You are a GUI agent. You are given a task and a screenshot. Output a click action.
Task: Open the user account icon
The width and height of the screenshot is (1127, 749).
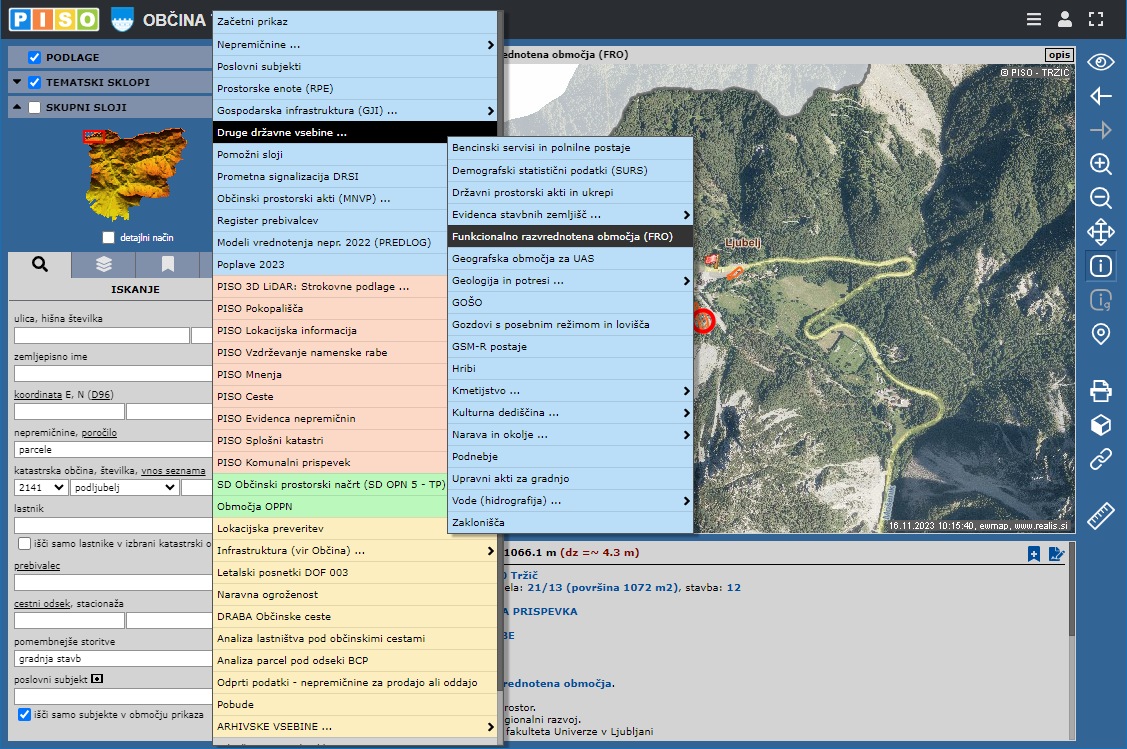(1065, 19)
